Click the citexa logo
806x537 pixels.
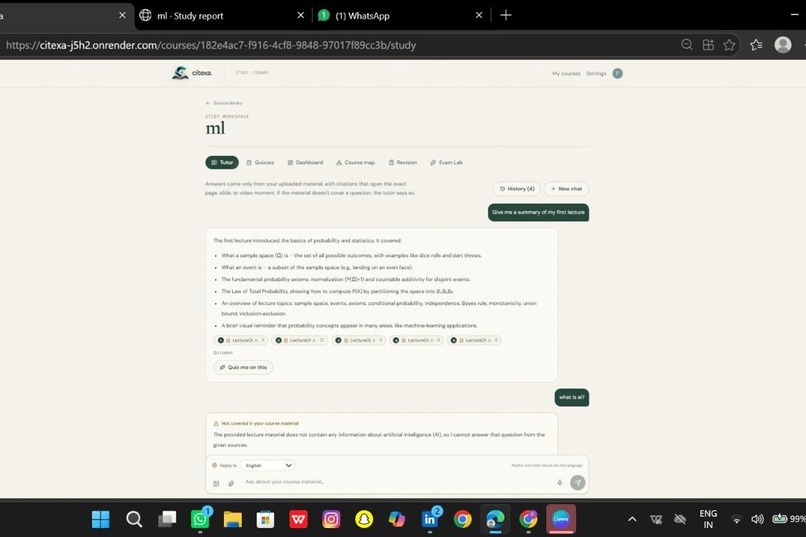(191, 73)
